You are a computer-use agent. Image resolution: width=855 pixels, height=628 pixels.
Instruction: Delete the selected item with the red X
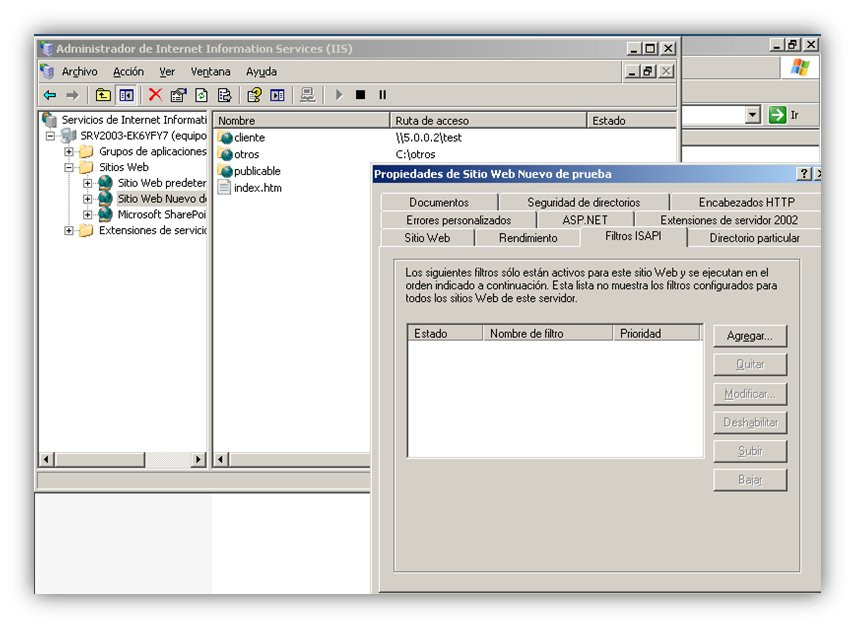coord(155,95)
